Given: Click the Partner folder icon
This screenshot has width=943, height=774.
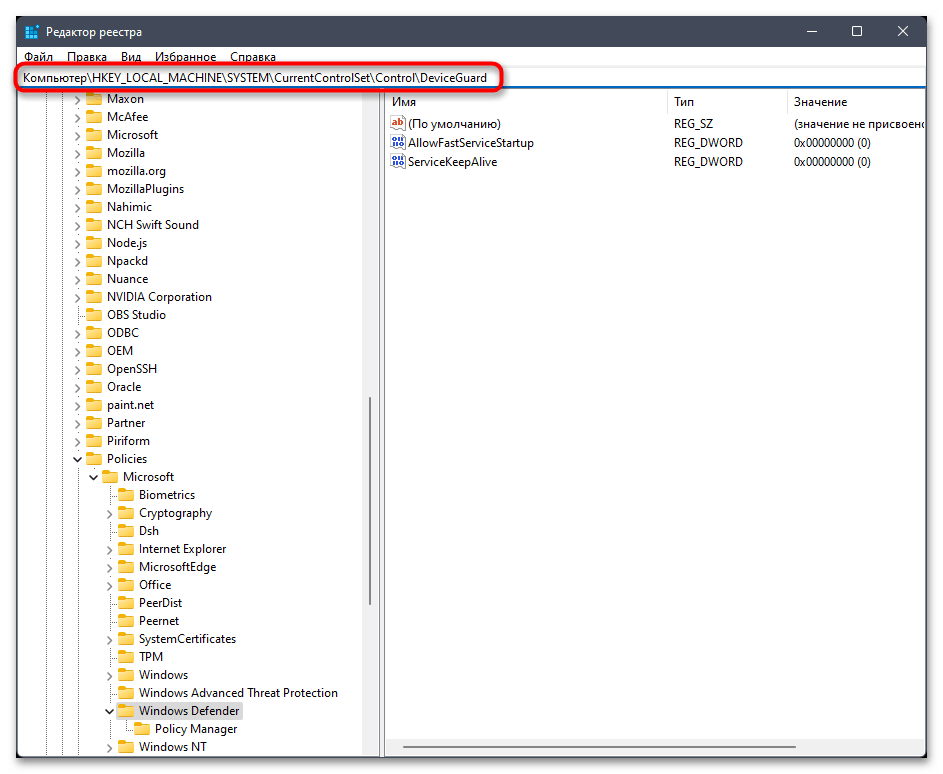Looking at the screenshot, I should coord(94,423).
